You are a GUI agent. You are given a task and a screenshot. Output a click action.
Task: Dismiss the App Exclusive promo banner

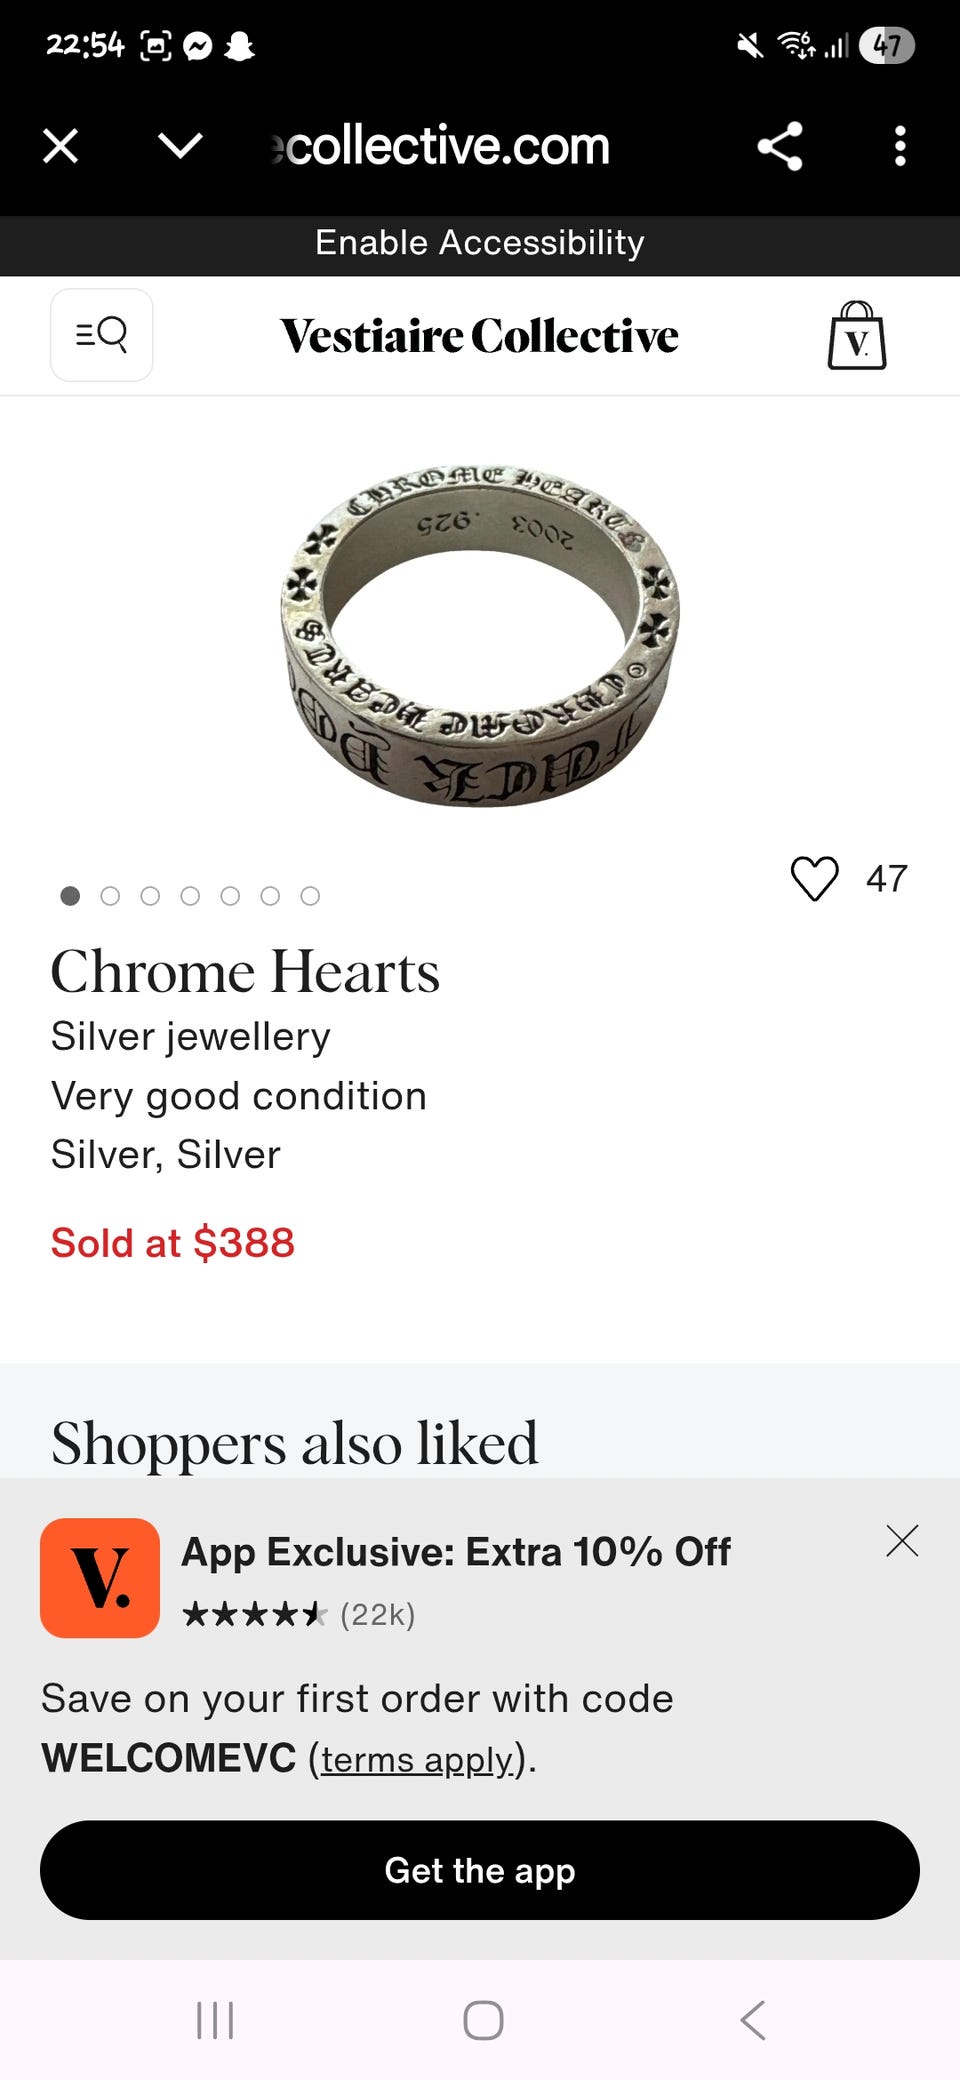[902, 1541]
